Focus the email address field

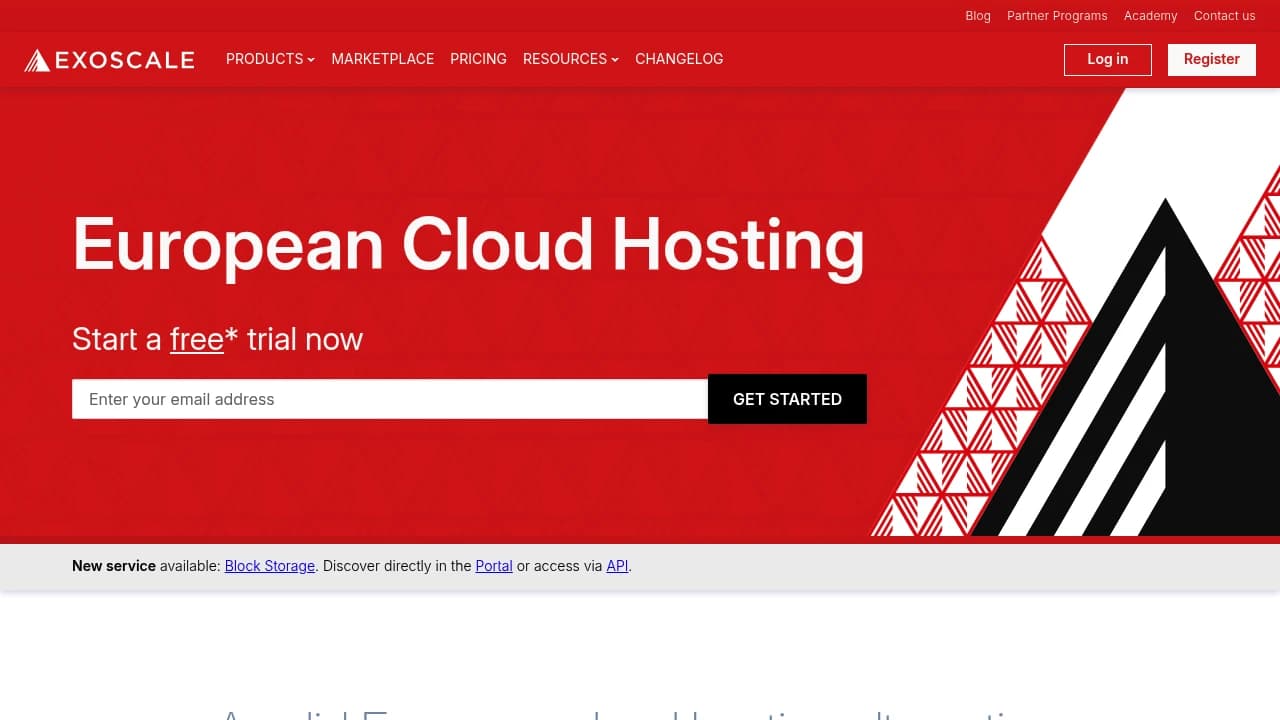tap(390, 399)
